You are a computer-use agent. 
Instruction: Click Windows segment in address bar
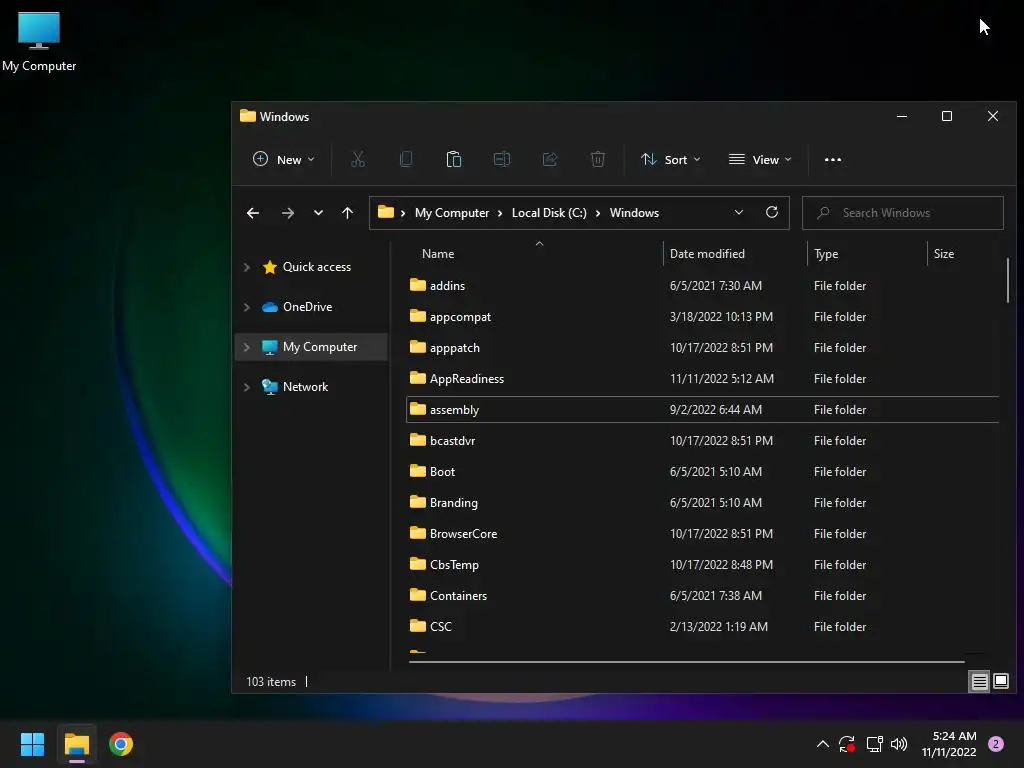coord(634,213)
